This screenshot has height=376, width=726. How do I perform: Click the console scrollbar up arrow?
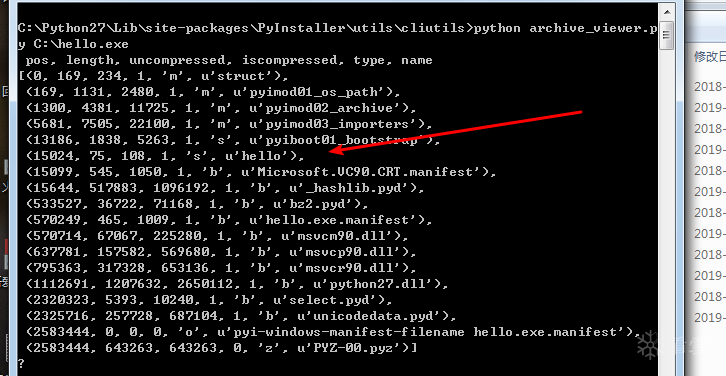[667, 12]
